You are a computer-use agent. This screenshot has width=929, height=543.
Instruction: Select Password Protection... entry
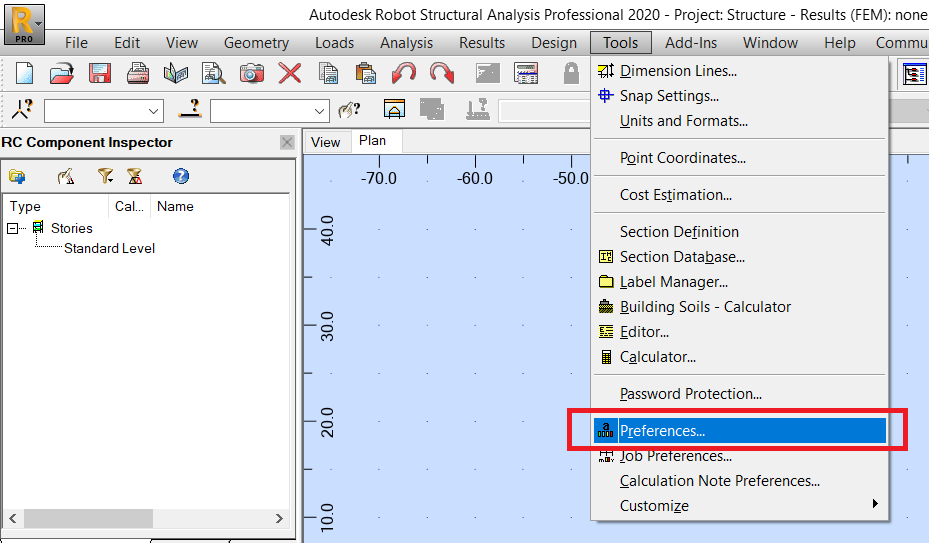(x=740, y=394)
